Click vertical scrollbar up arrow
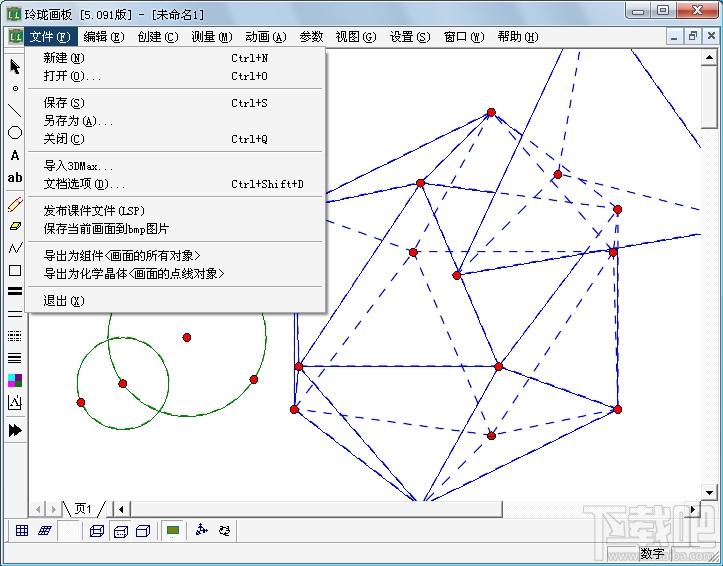This screenshot has width=723, height=566. pyautogui.click(x=709, y=57)
